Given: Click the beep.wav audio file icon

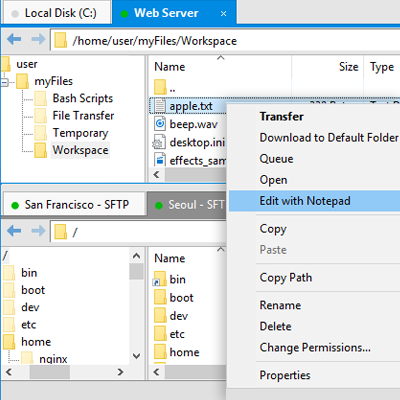Looking at the screenshot, I should pos(160,124).
